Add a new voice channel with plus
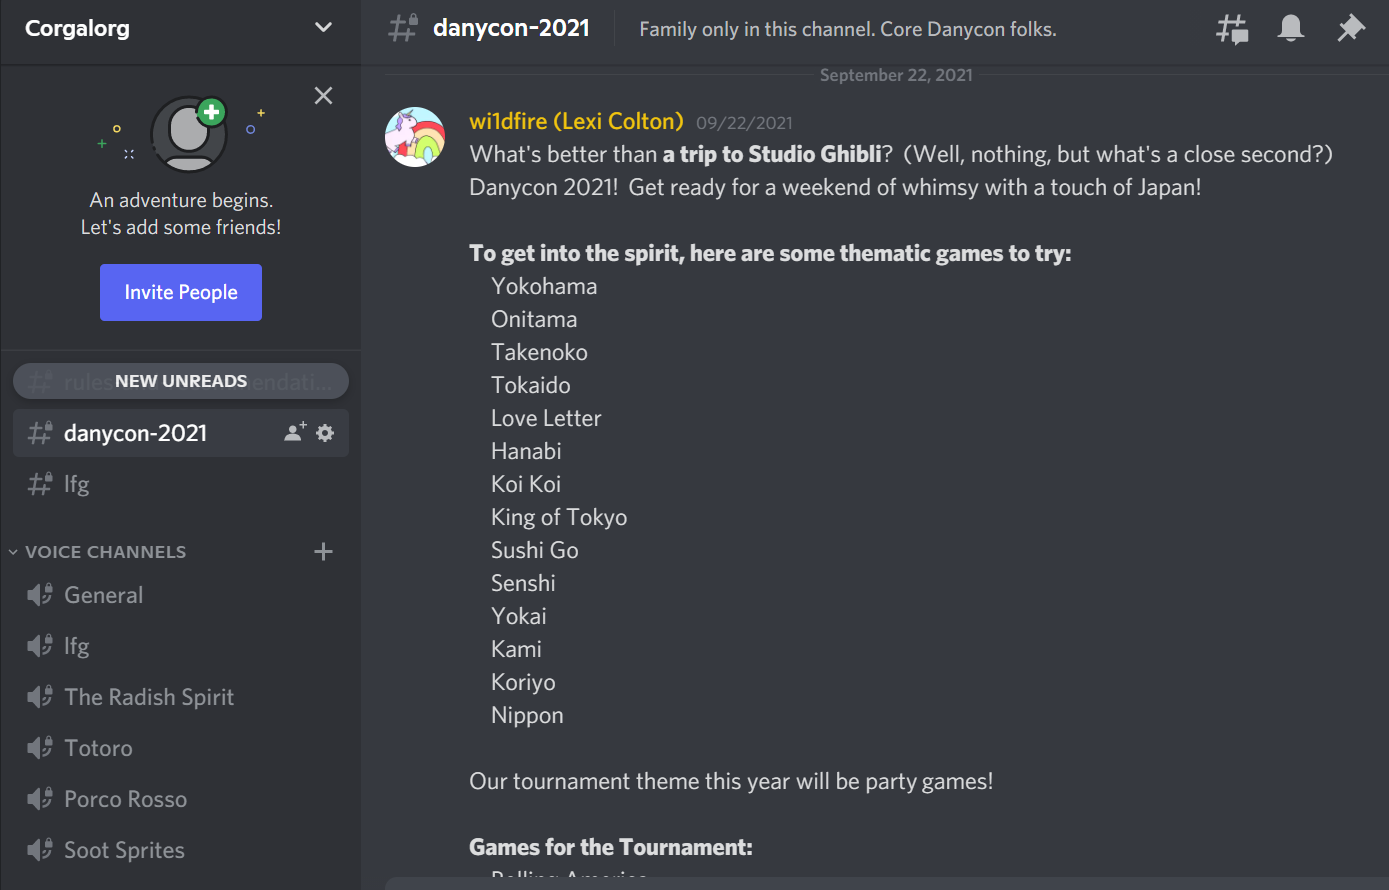 pos(323,551)
